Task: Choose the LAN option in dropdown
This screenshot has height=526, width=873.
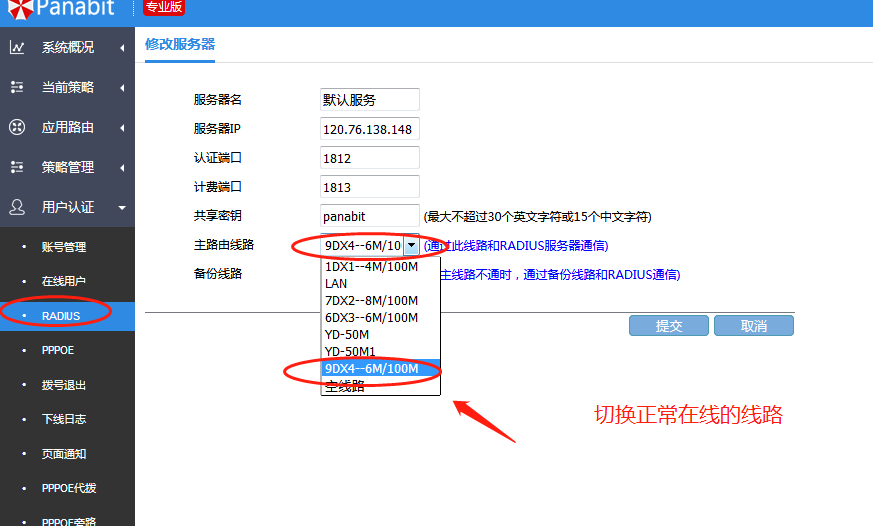Action: tap(336, 284)
